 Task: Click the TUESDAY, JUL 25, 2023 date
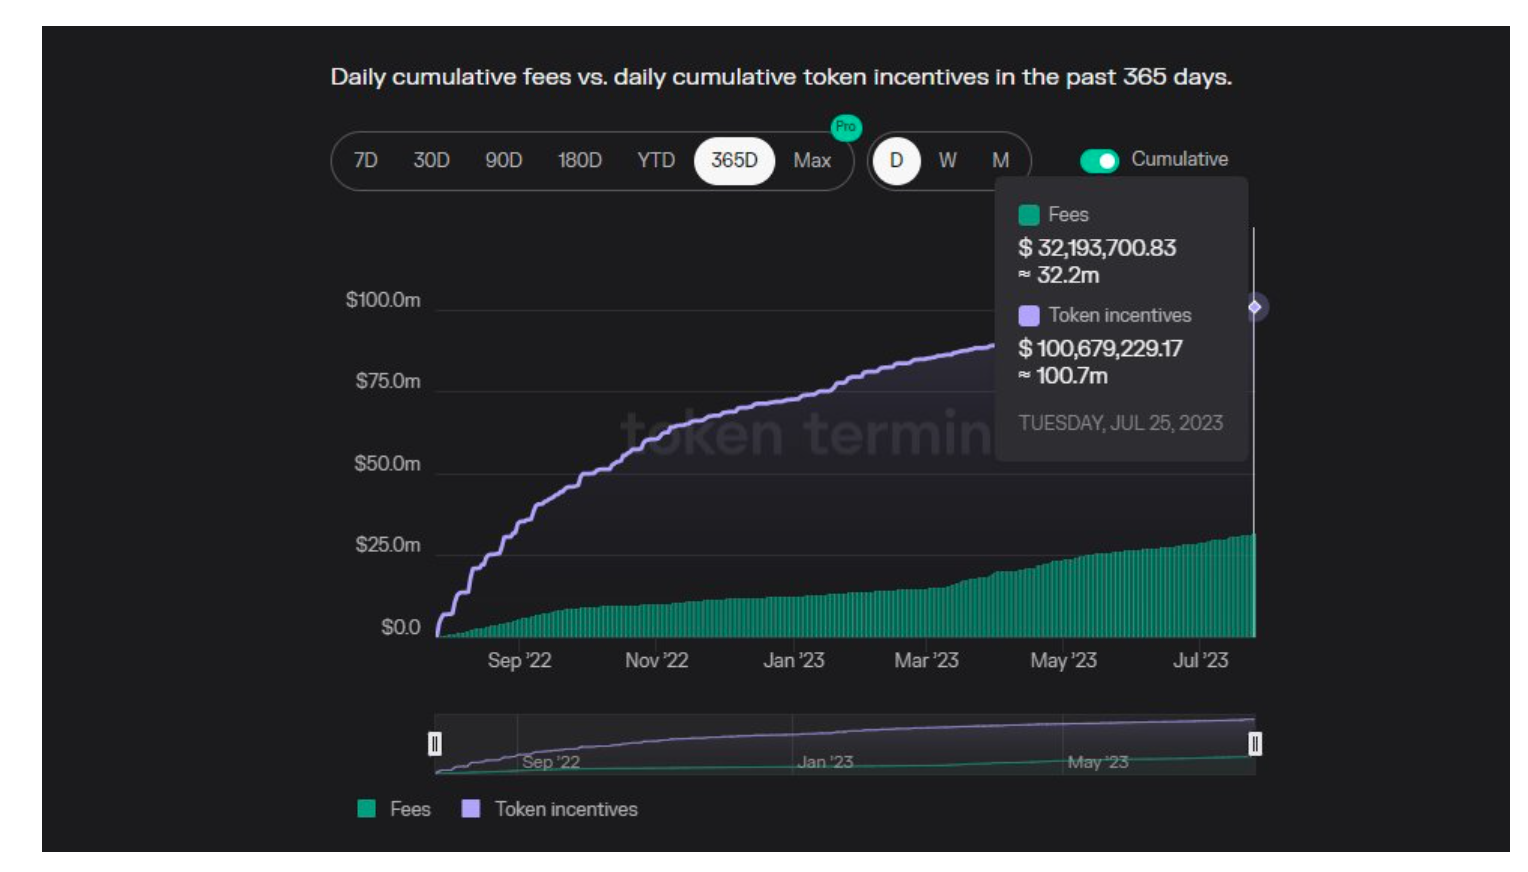coord(1121,423)
